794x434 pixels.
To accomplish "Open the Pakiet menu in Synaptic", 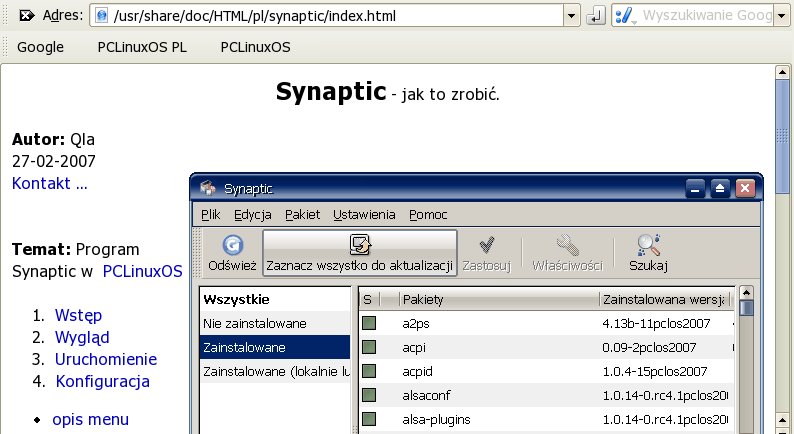I will [x=302, y=215].
